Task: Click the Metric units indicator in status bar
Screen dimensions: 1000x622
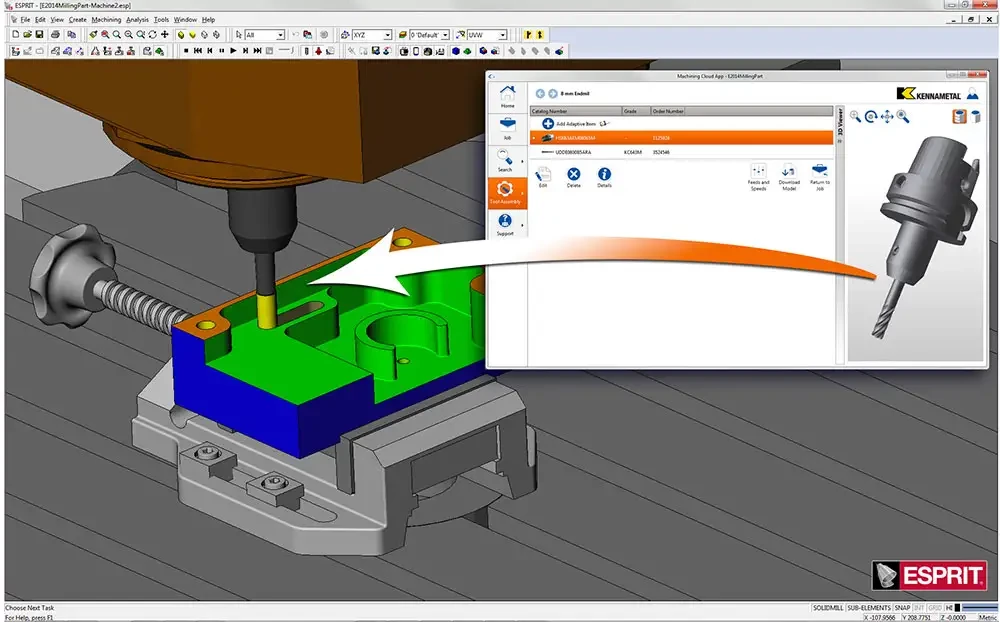Action: (989, 618)
